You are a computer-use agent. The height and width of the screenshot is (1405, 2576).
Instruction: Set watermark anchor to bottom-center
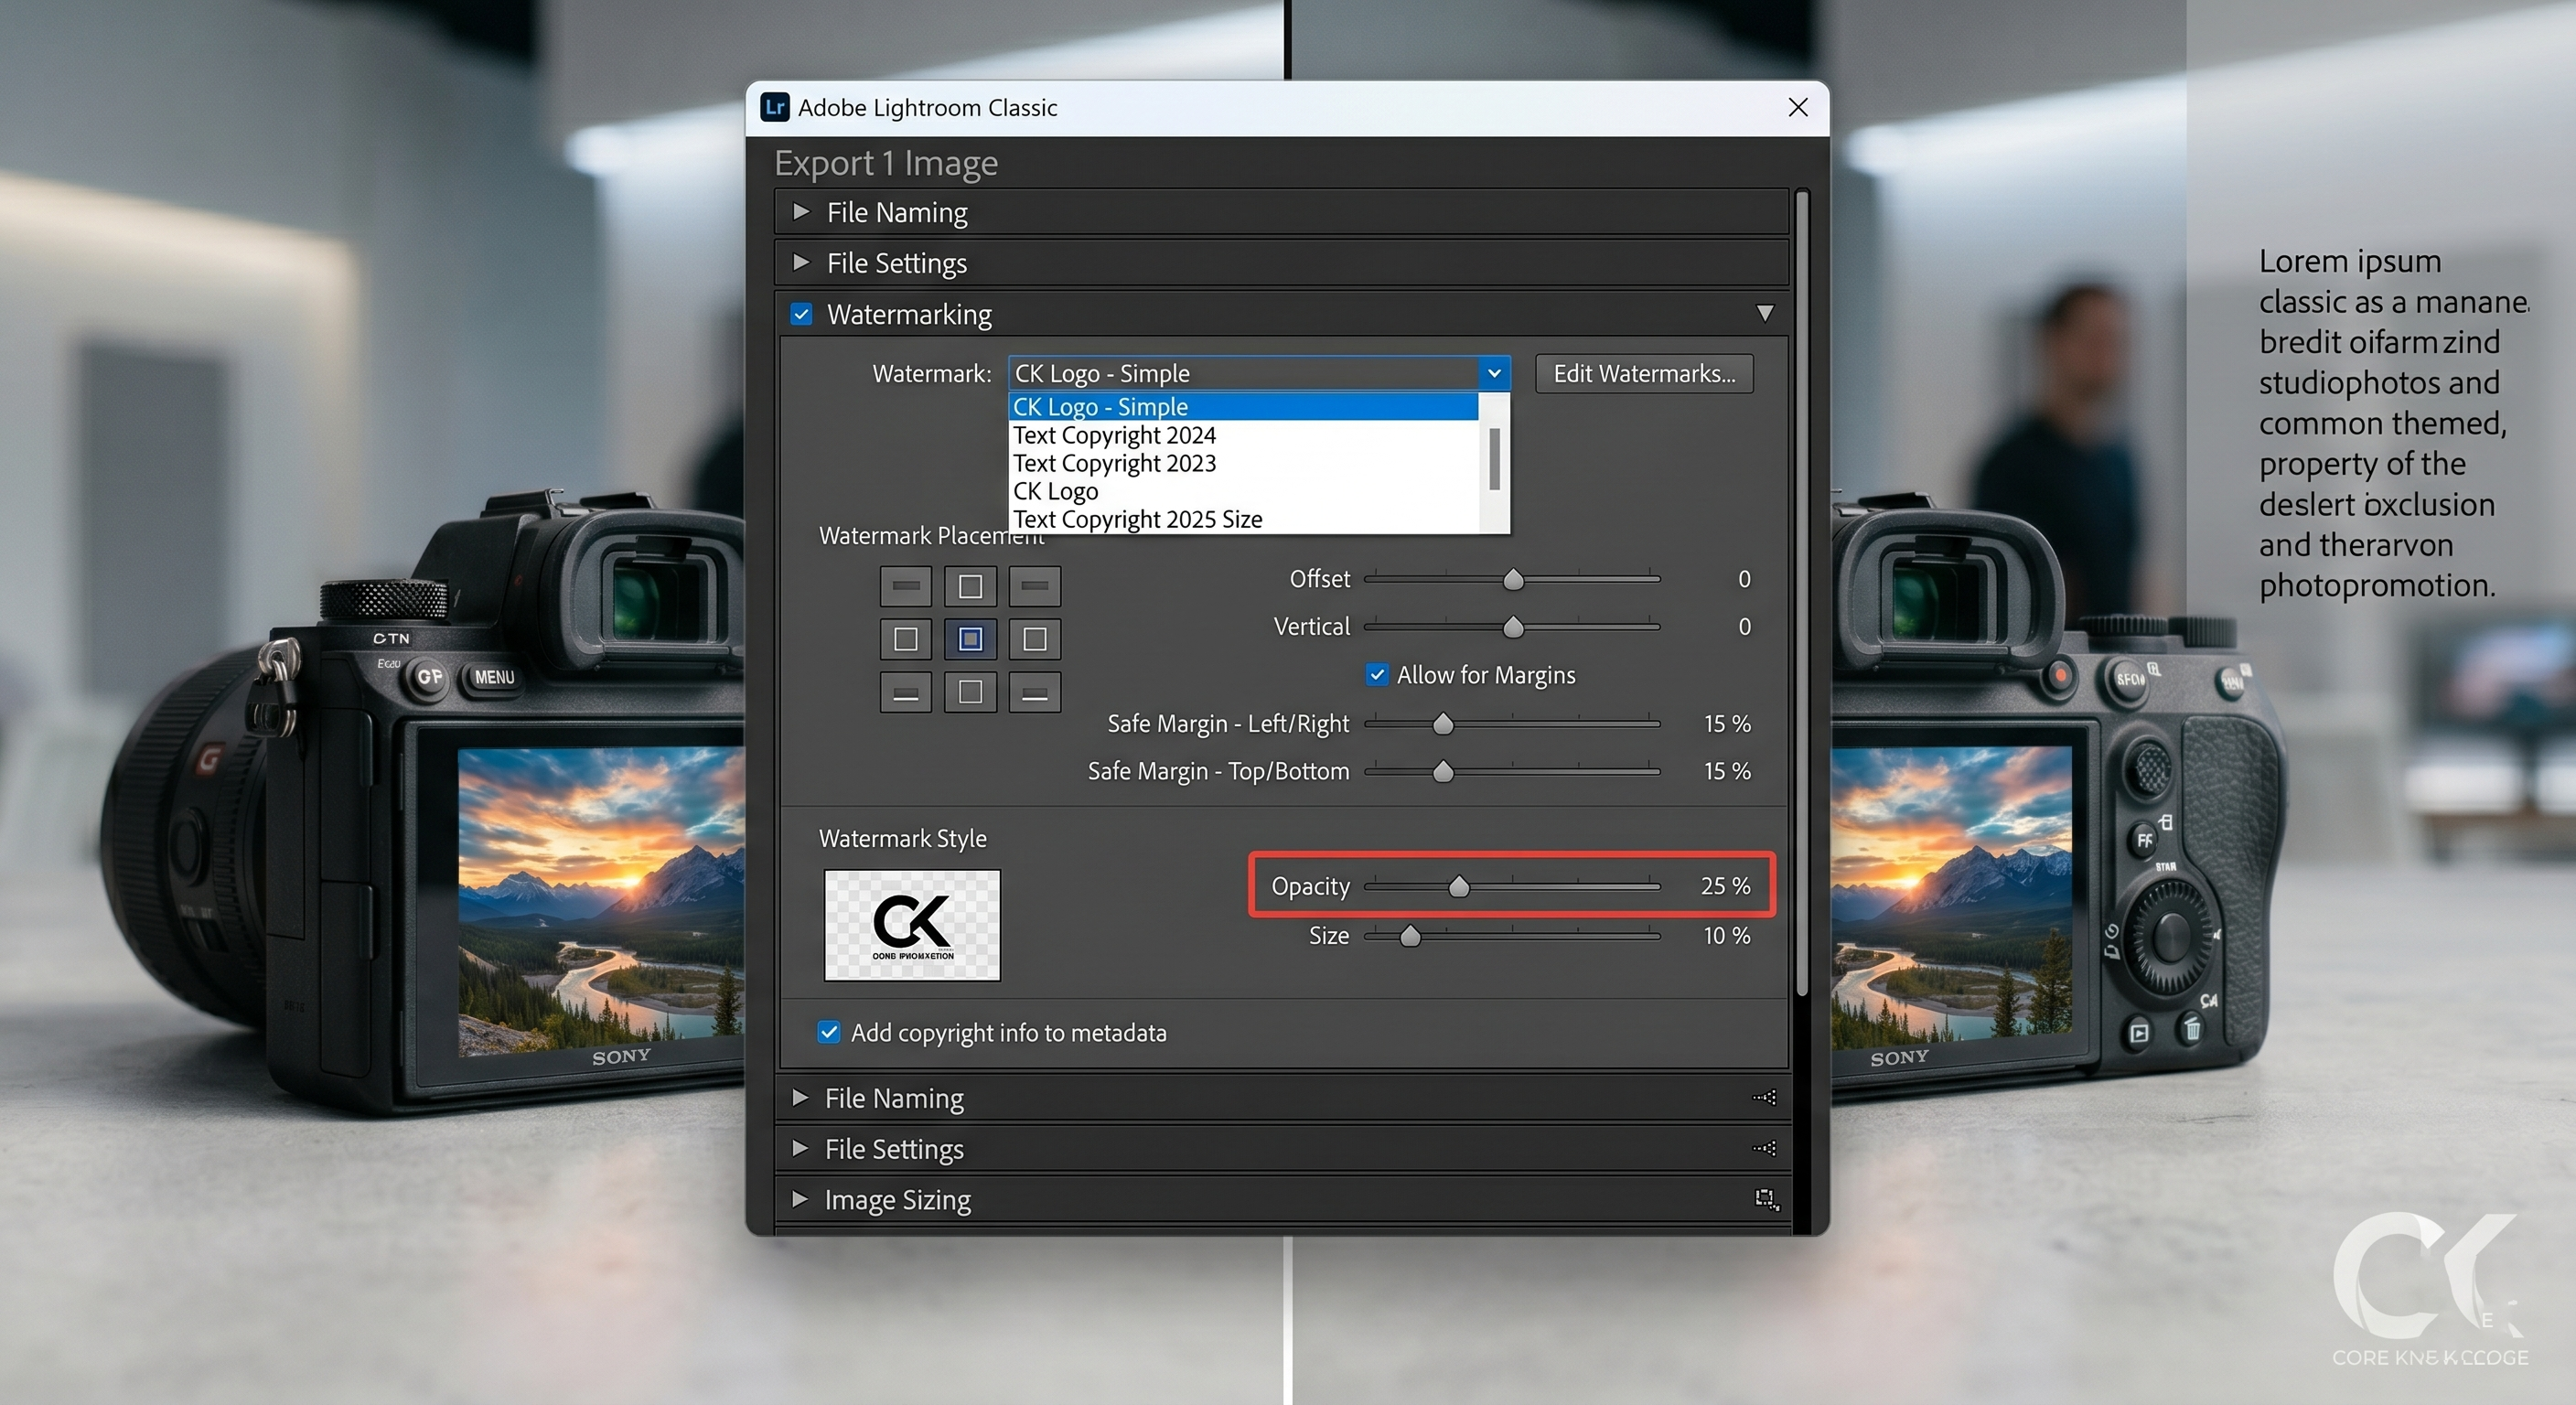(970, 692)
